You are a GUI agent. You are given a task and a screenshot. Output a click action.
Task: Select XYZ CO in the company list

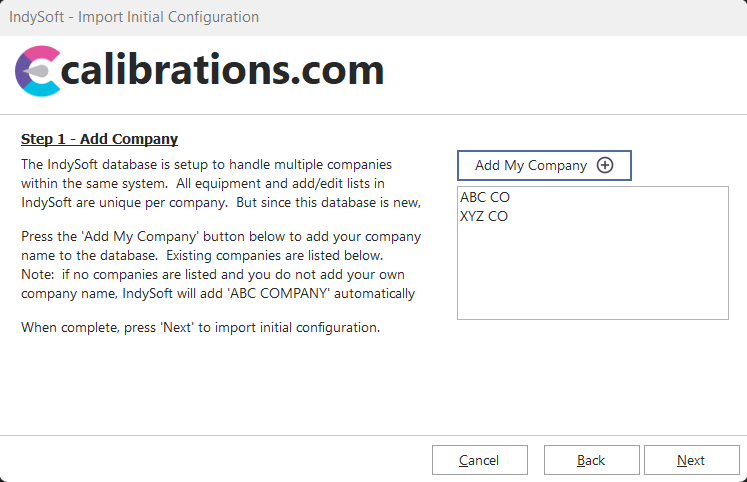[x=484, y=216]
